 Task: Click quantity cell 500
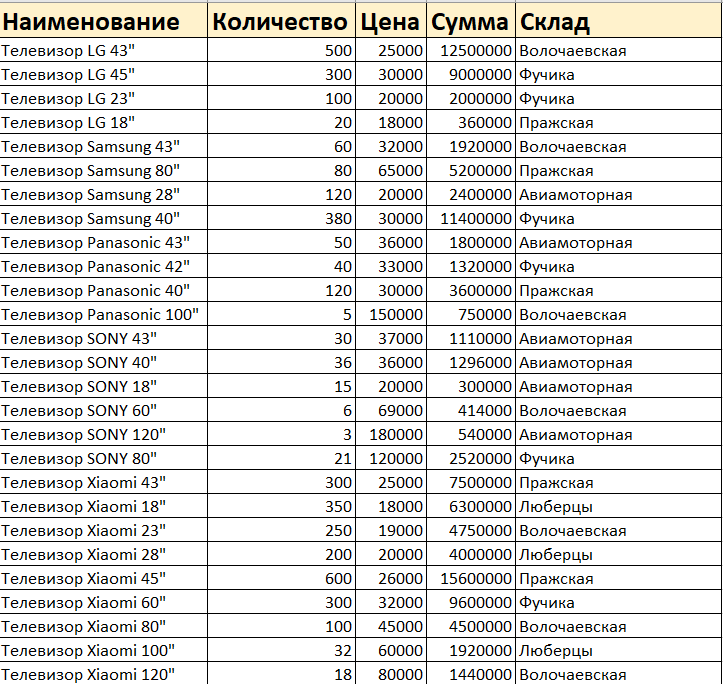(281, 50)
